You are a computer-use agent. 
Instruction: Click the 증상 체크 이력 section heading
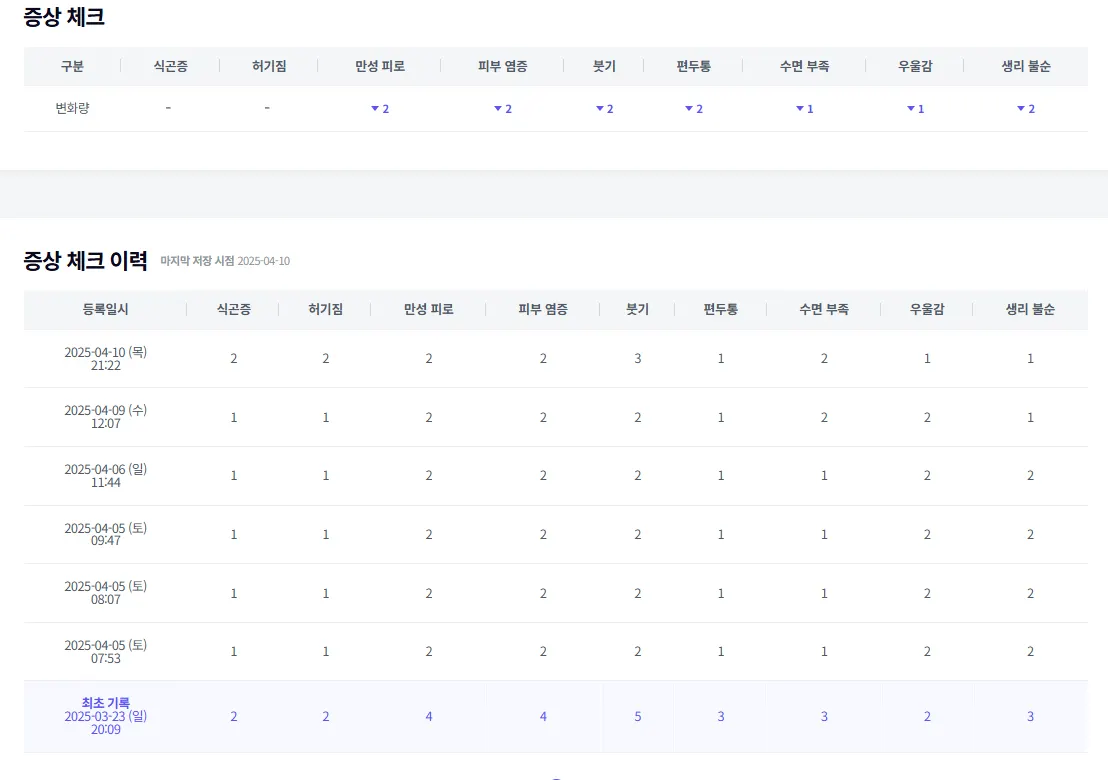pyautogui.click(x=86, y=261)
